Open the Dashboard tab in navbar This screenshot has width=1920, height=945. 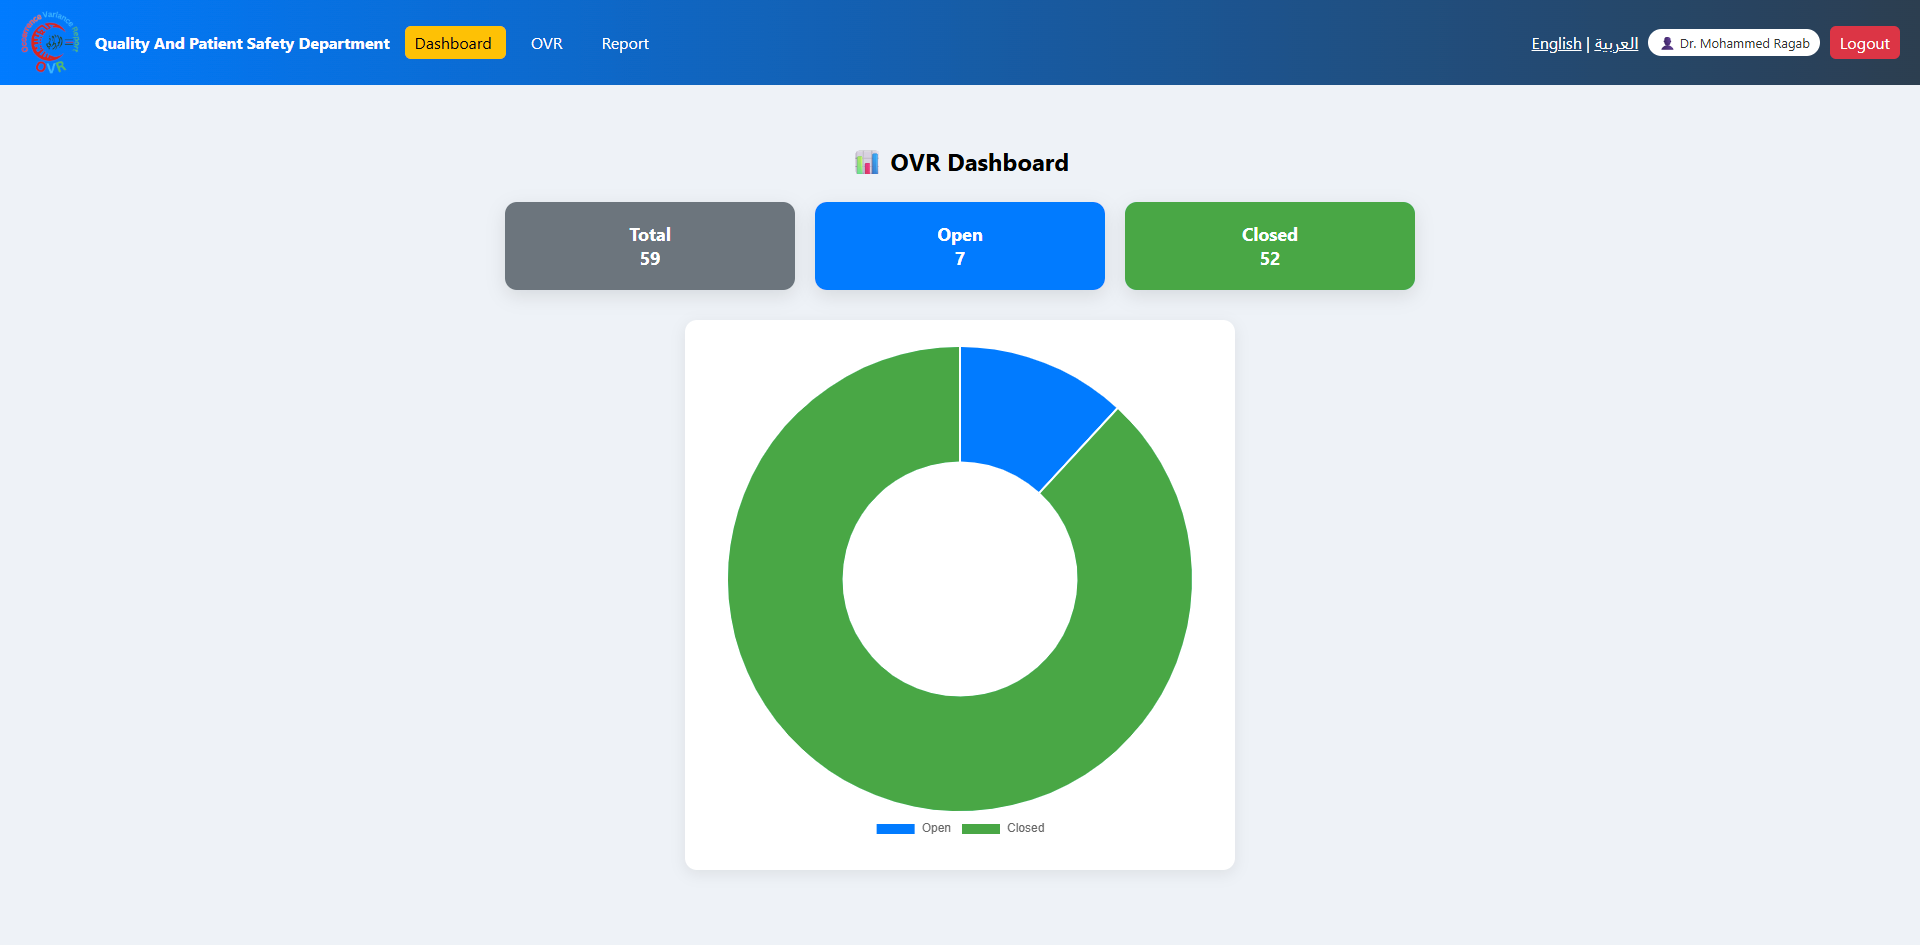pyautogui.click(x=455, y=43)
